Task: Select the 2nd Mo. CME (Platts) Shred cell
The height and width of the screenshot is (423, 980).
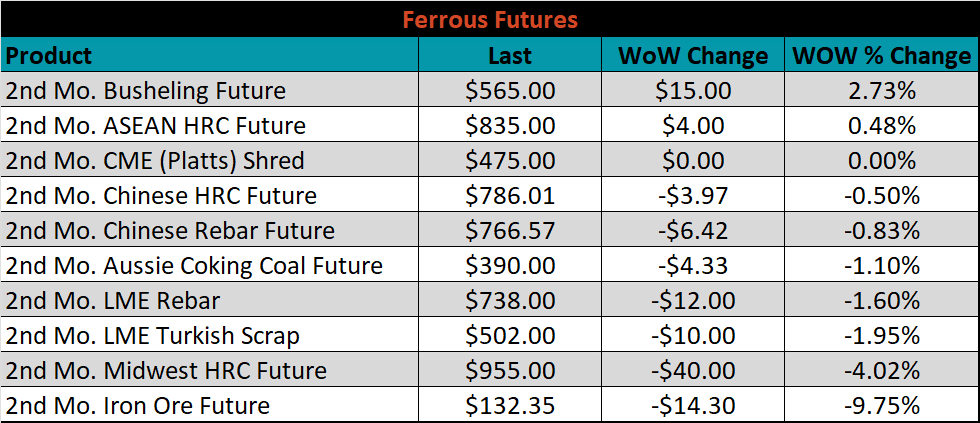Action: click(x=210, y=160)
